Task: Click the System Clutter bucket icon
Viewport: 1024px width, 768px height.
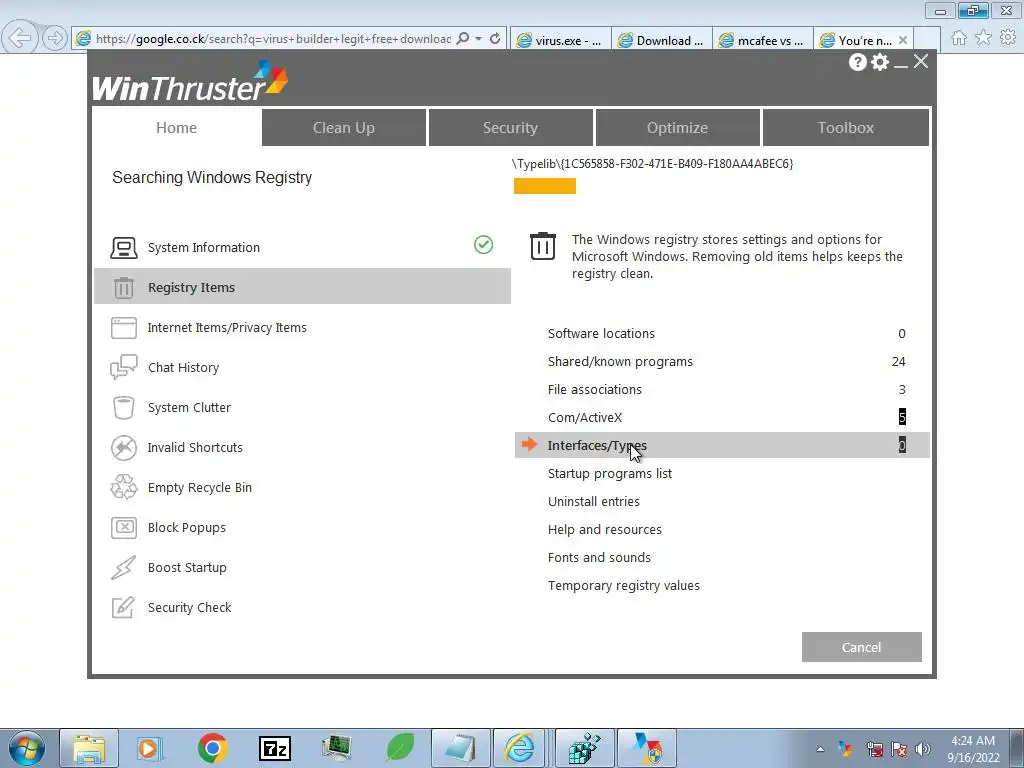Action: point(123,408)
